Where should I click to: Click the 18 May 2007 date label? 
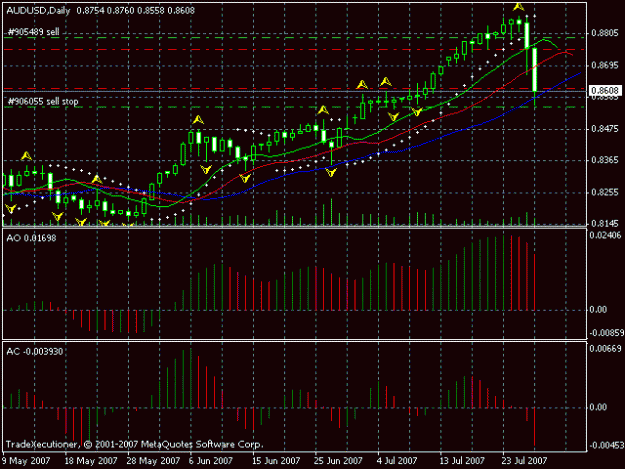click(x=91, y=461)
